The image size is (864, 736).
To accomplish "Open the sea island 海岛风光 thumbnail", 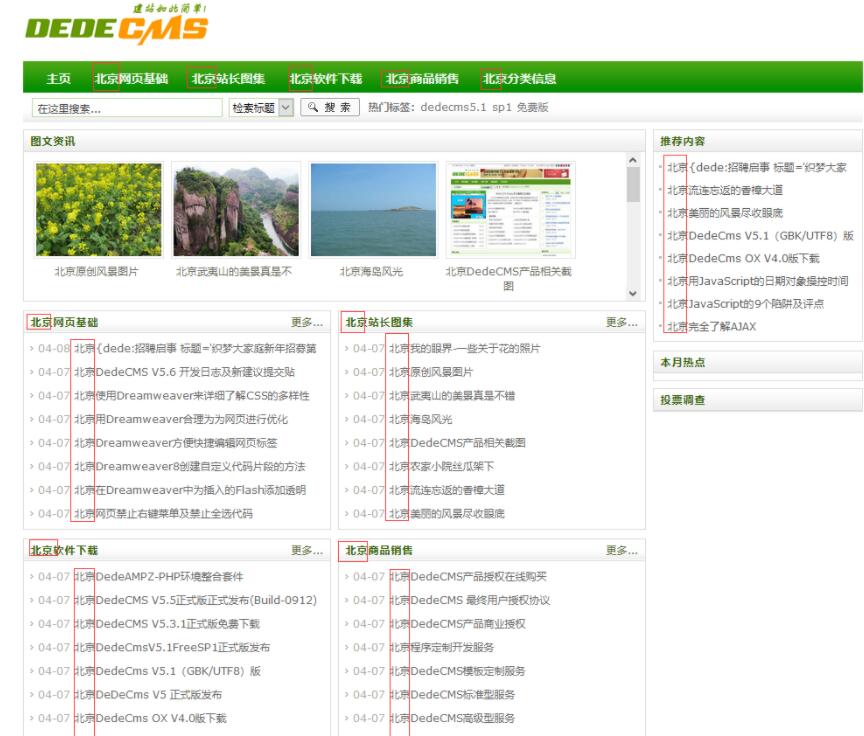I will pos(372,210).
